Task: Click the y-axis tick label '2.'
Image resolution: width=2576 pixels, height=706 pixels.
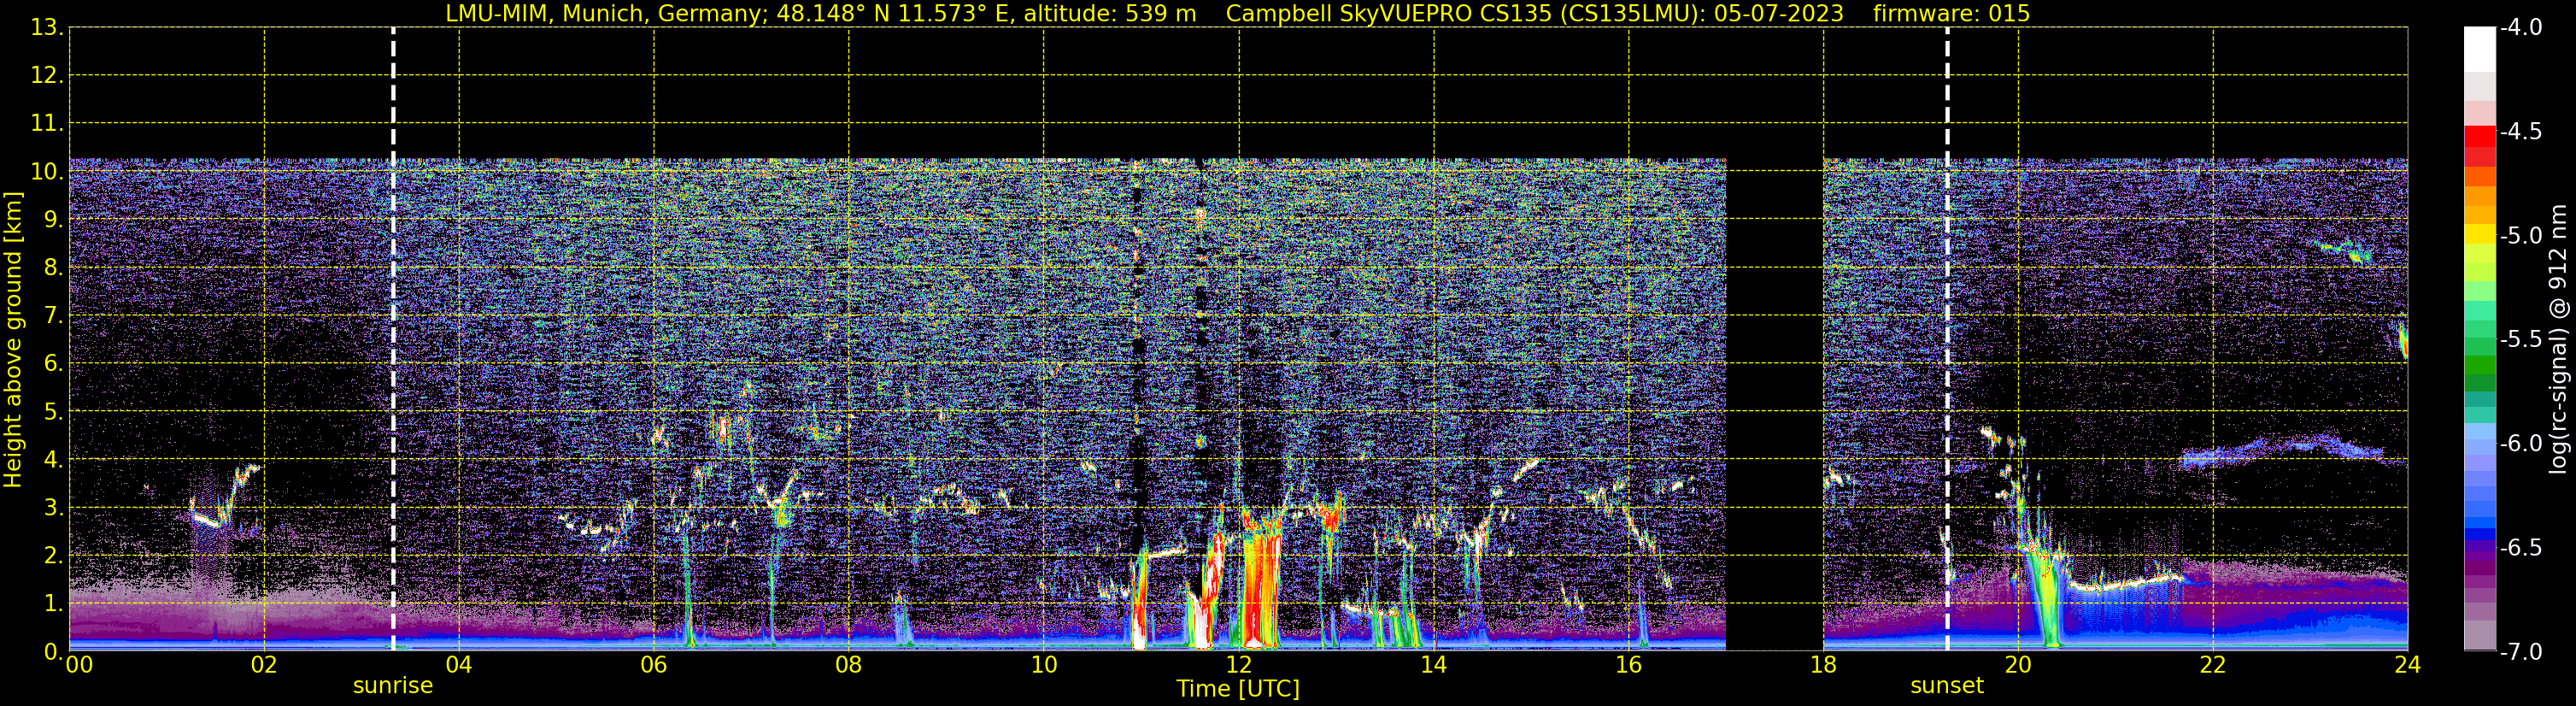Action: pyautogui.click(x=52, y=556)
